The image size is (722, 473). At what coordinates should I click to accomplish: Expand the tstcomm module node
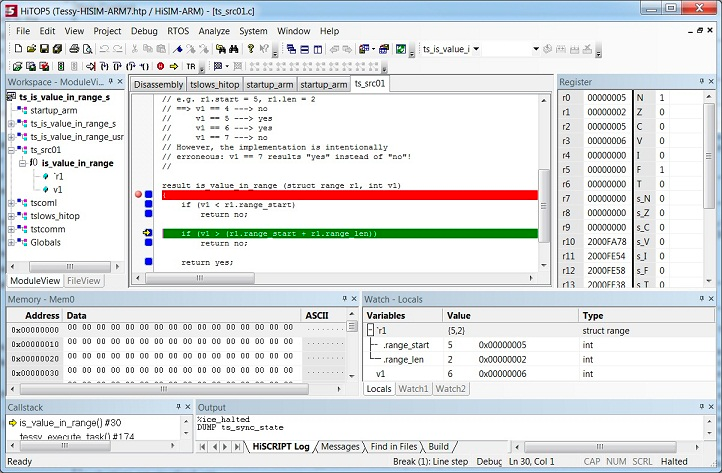click(11, 229)
